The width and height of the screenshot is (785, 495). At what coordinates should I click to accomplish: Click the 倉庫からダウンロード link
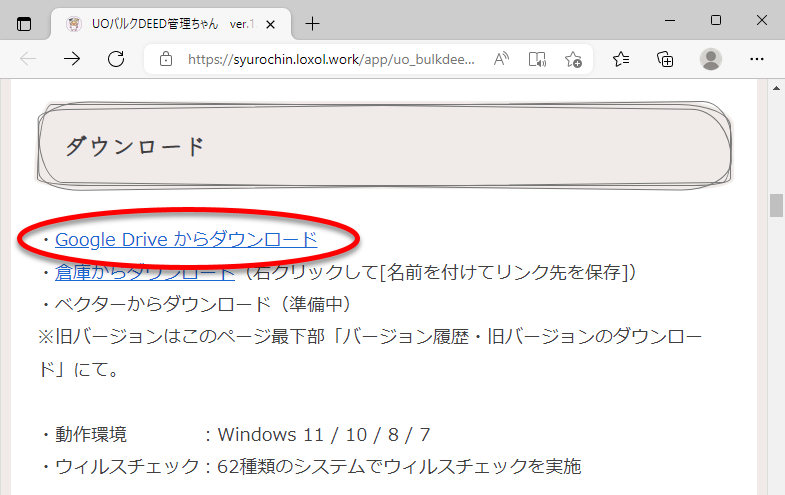tap(145, 272)
